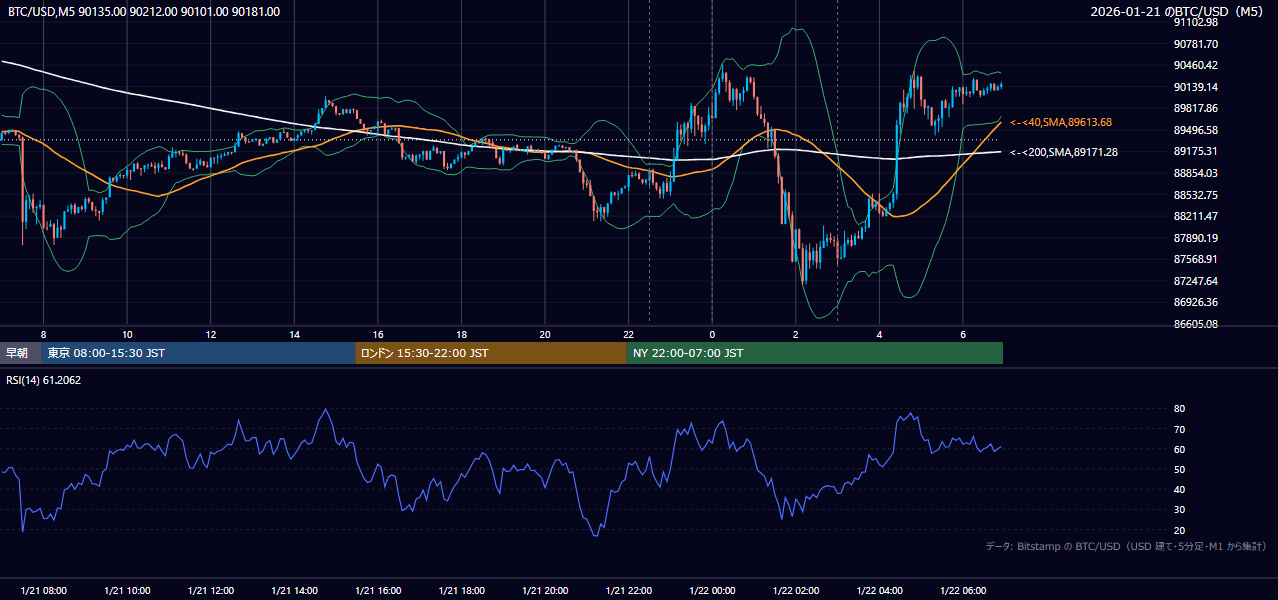Click the 1/21 18:00 time label
Viewport: 1278px width, 600px height.
pyautogui.click(x=462, y=591)
